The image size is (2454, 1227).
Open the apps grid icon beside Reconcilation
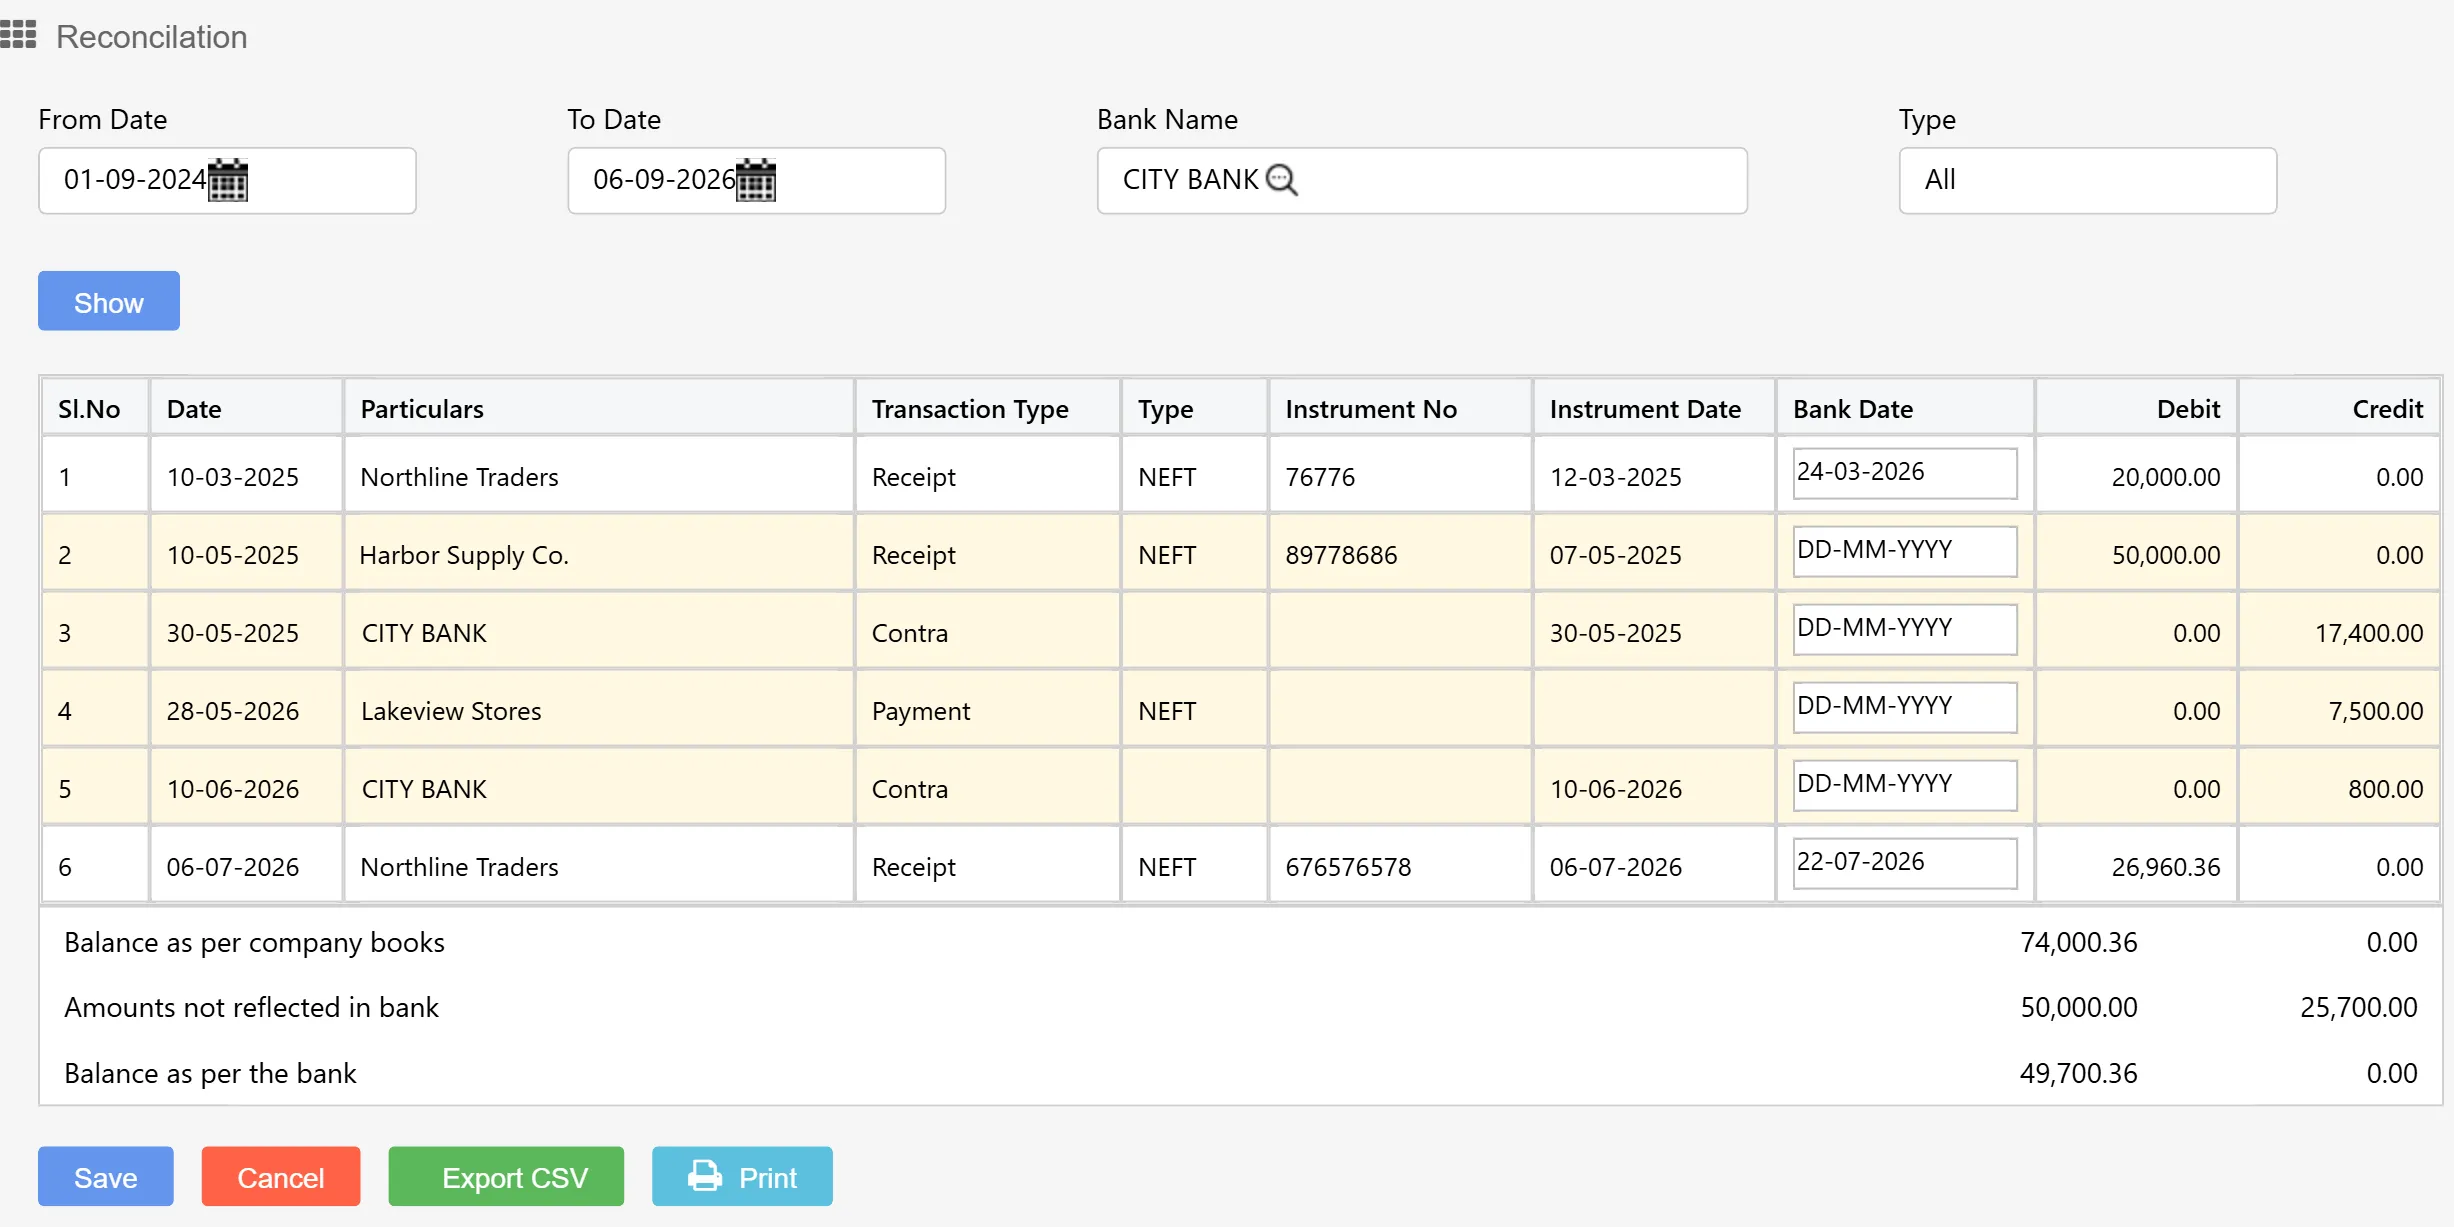pyautogui.click(x=18, y=35)
